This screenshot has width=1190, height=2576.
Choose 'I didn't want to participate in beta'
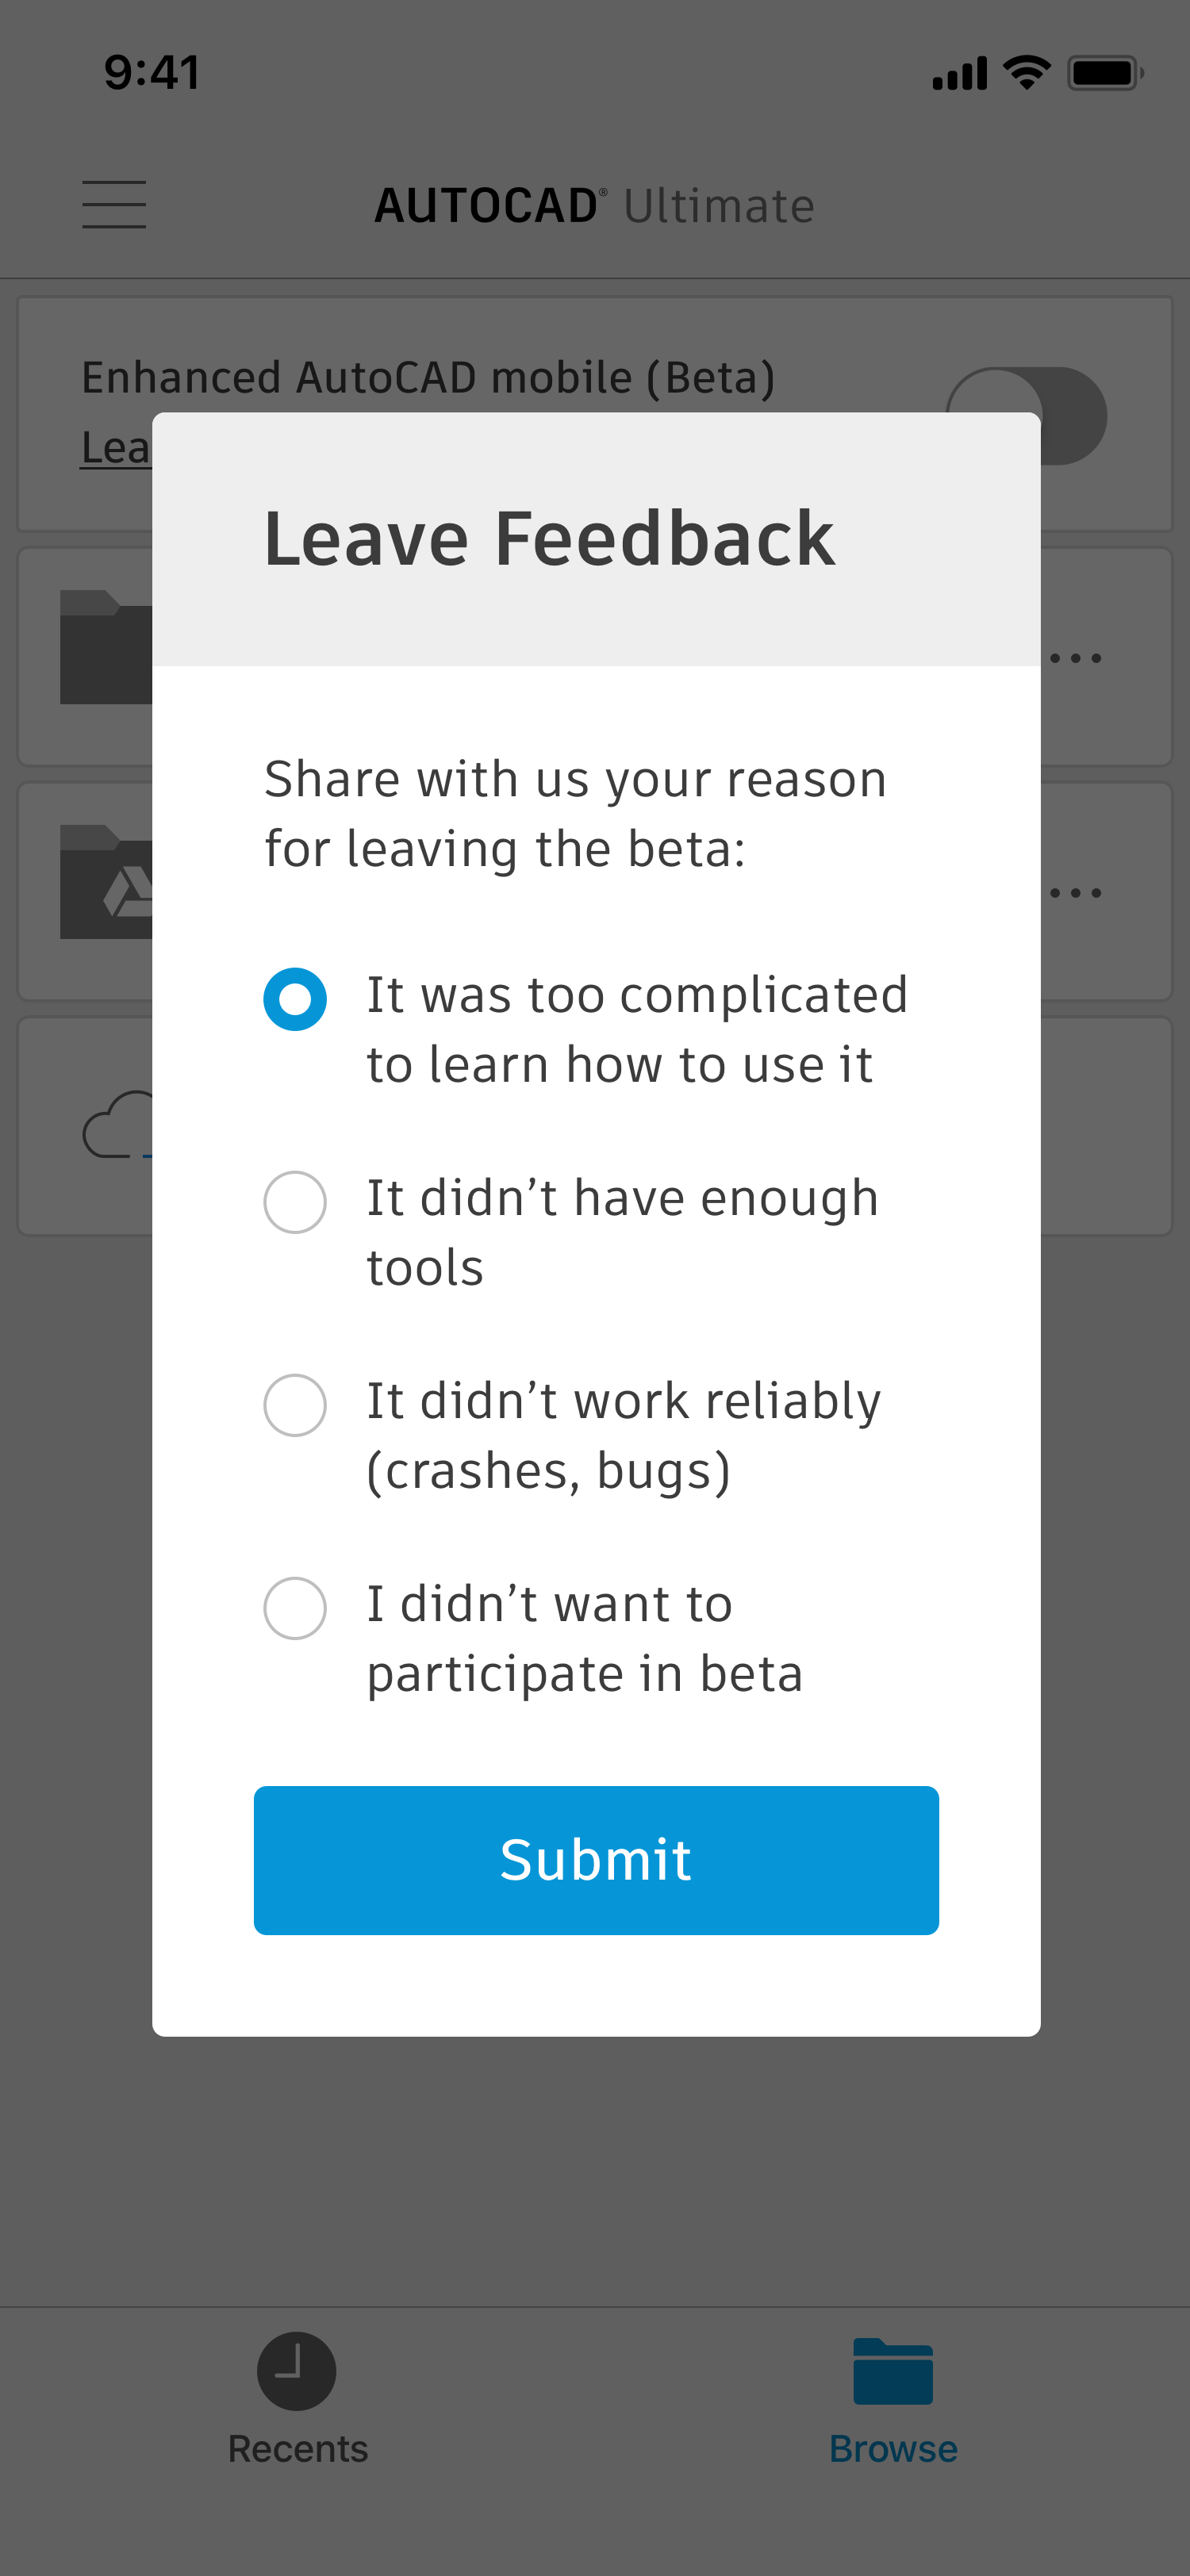294,1608
